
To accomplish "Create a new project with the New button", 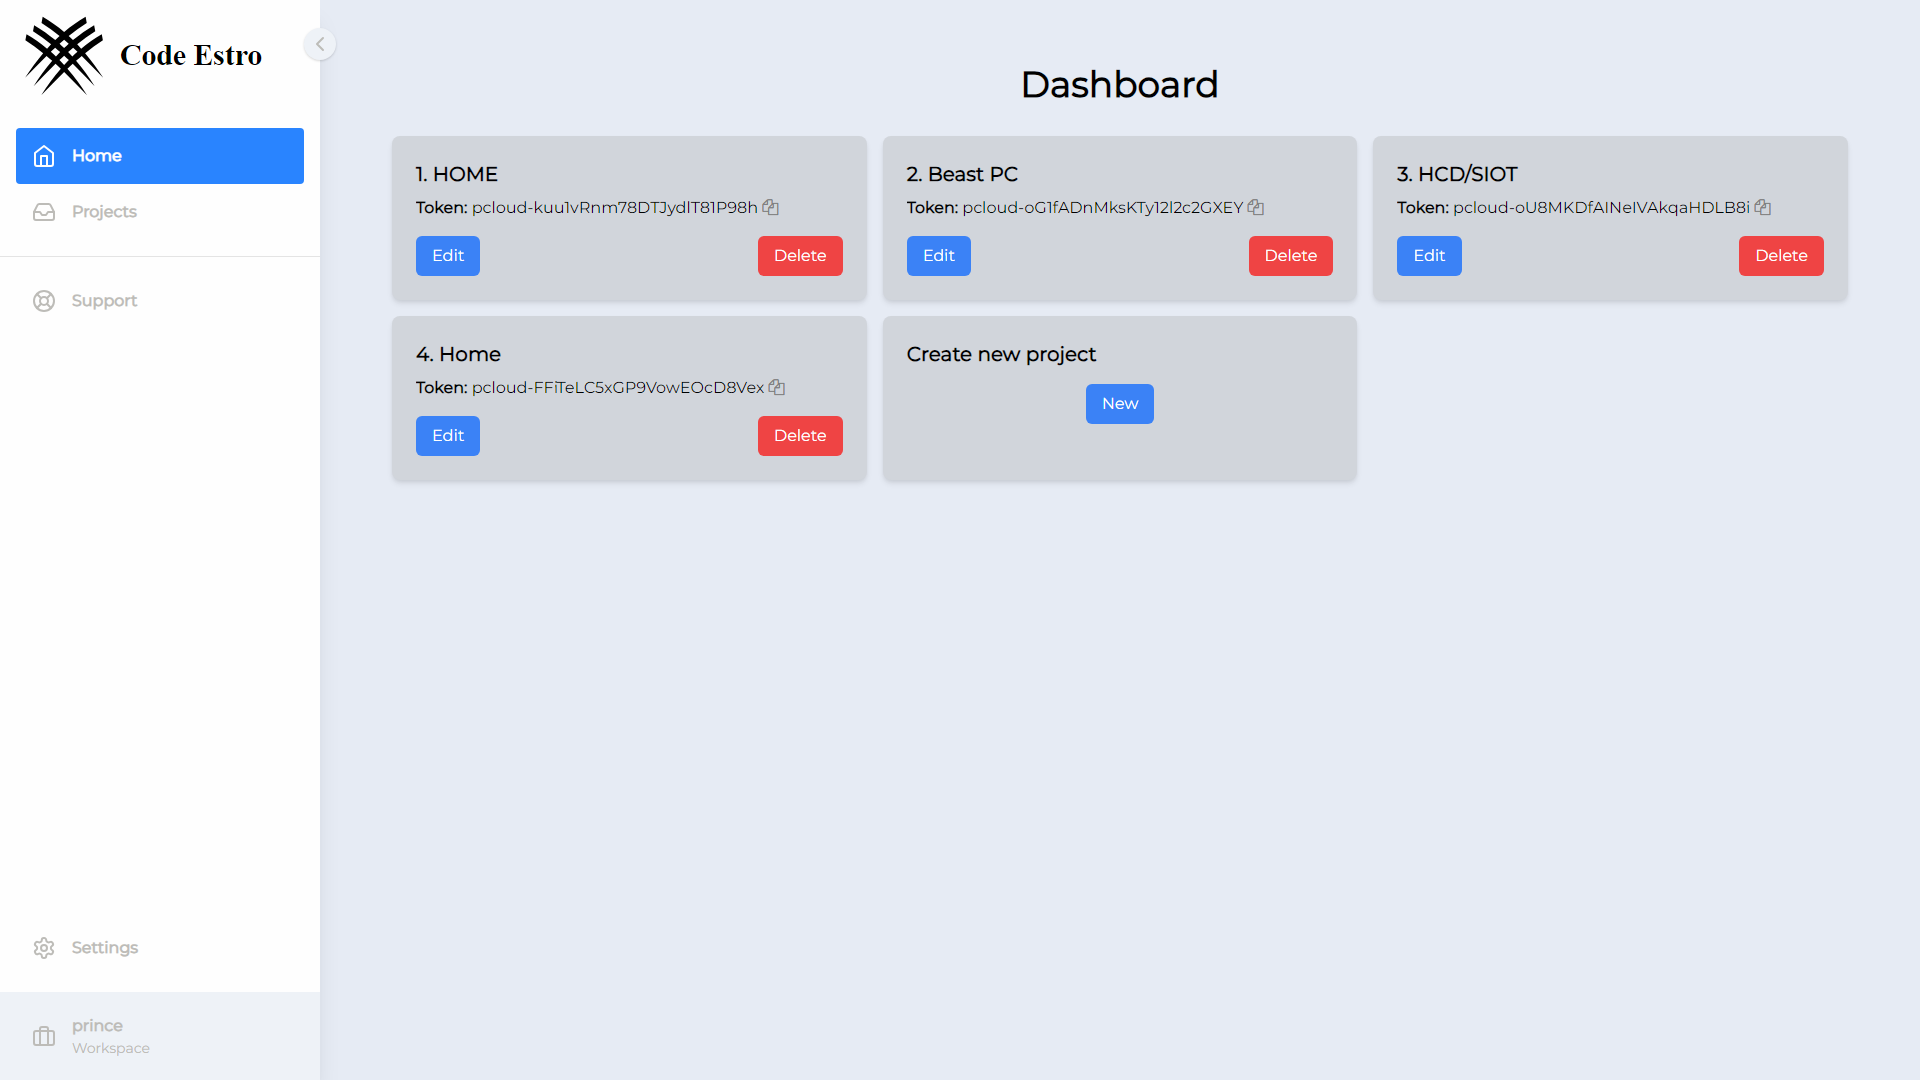I will [1119, 403].
